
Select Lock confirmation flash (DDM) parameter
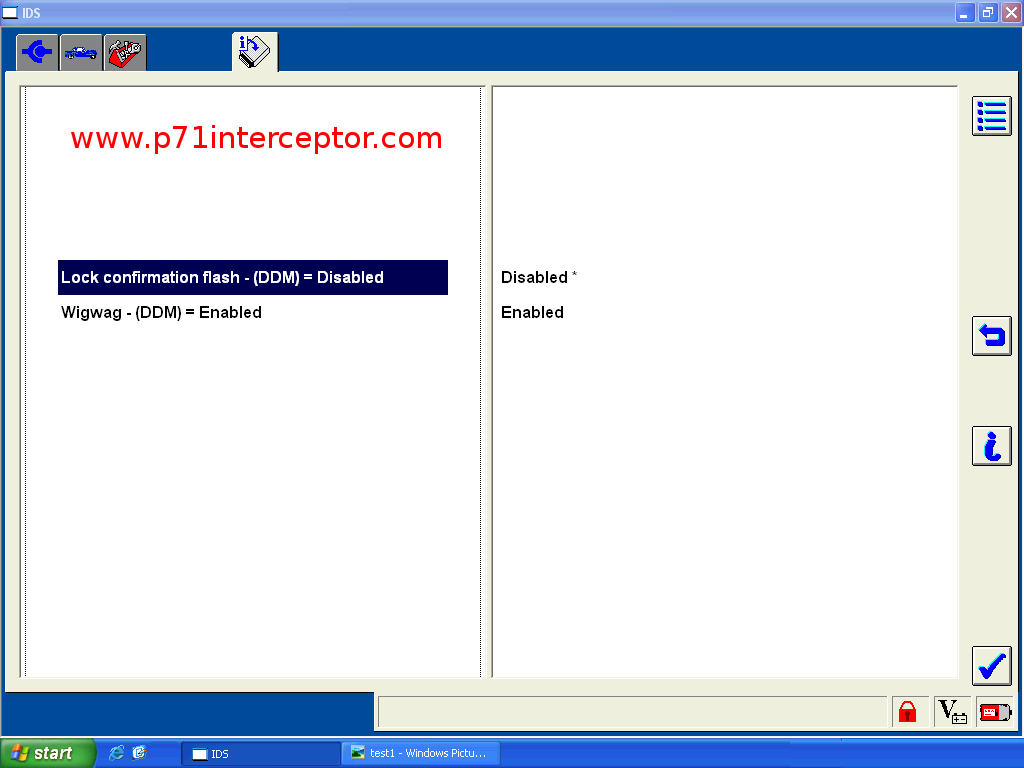pyautogui.click(x=252, y=278)
